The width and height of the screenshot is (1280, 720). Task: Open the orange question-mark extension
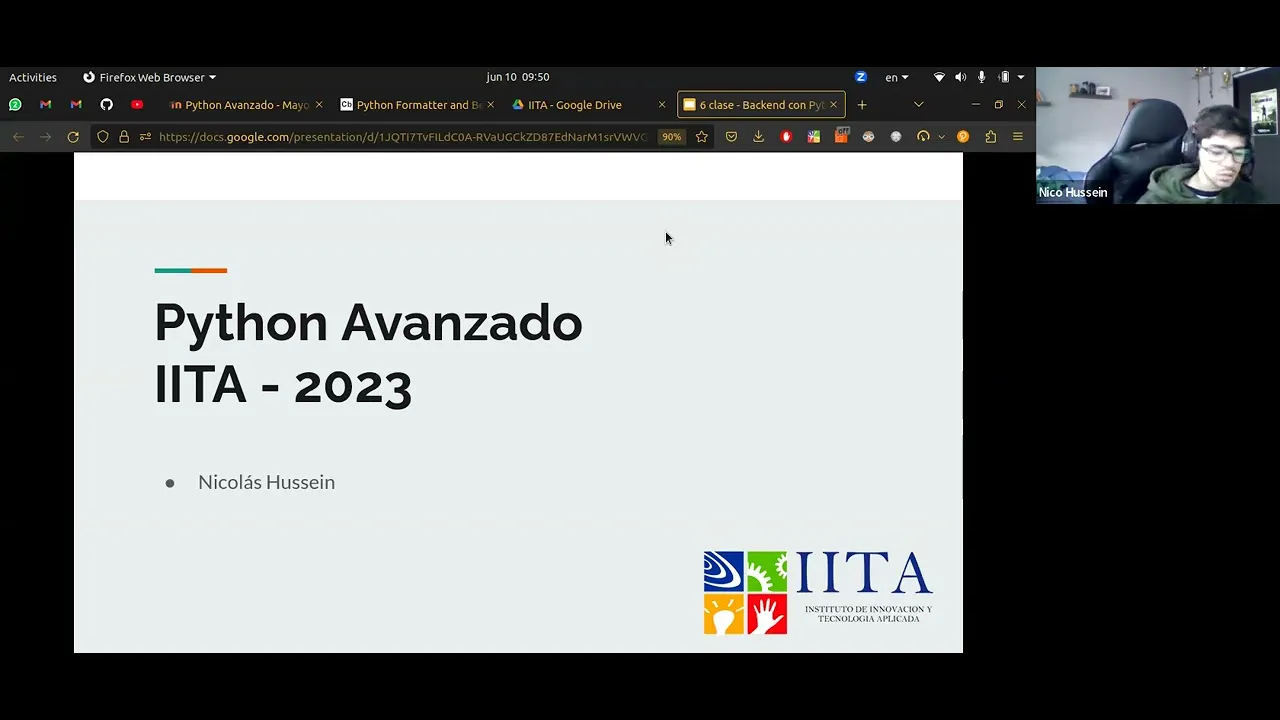pyautogui.click(x=963, y=137)
